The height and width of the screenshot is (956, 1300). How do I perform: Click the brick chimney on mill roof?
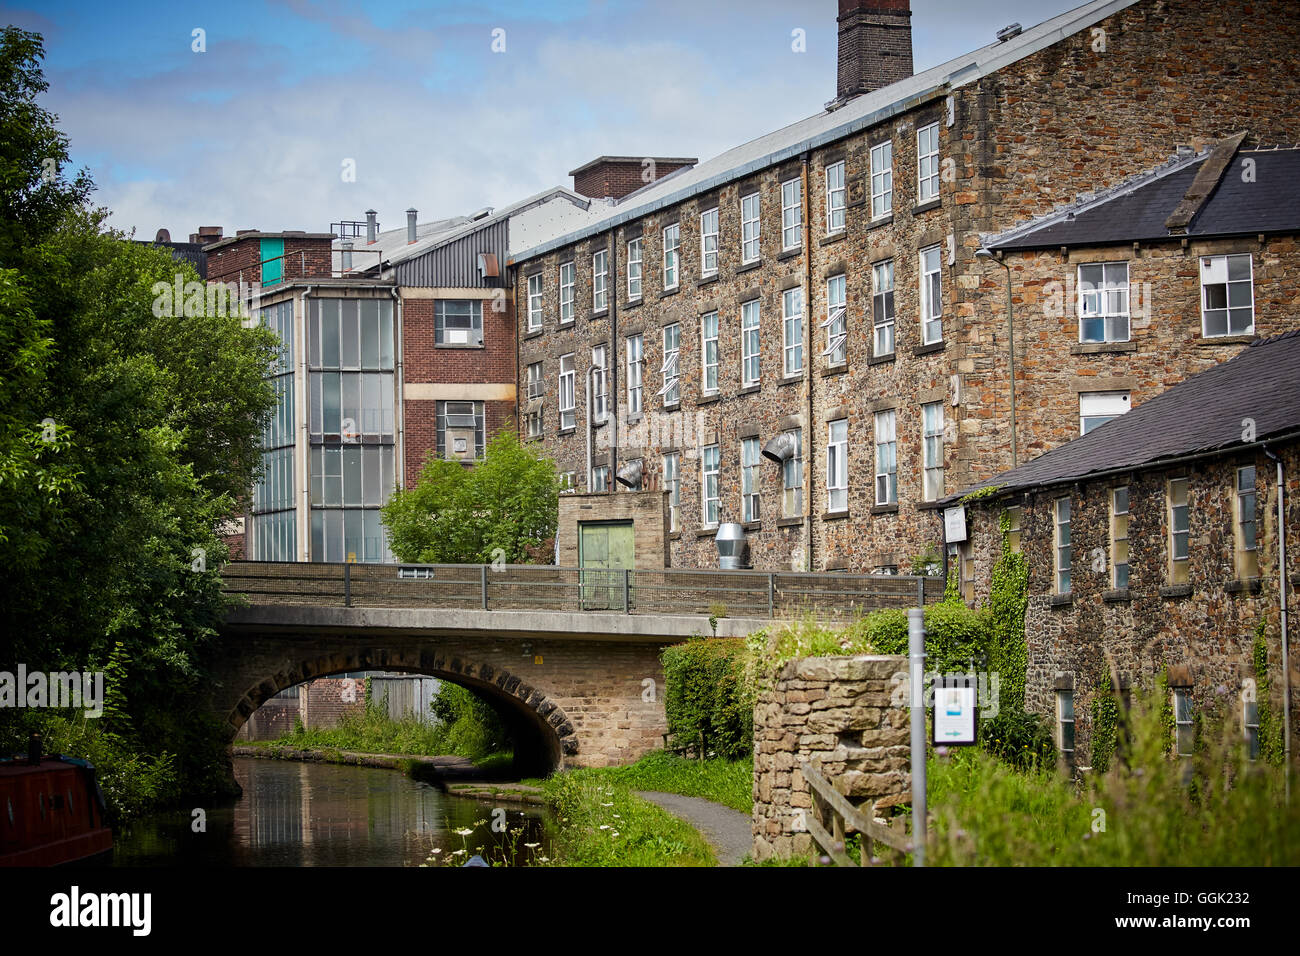(874, 45)
